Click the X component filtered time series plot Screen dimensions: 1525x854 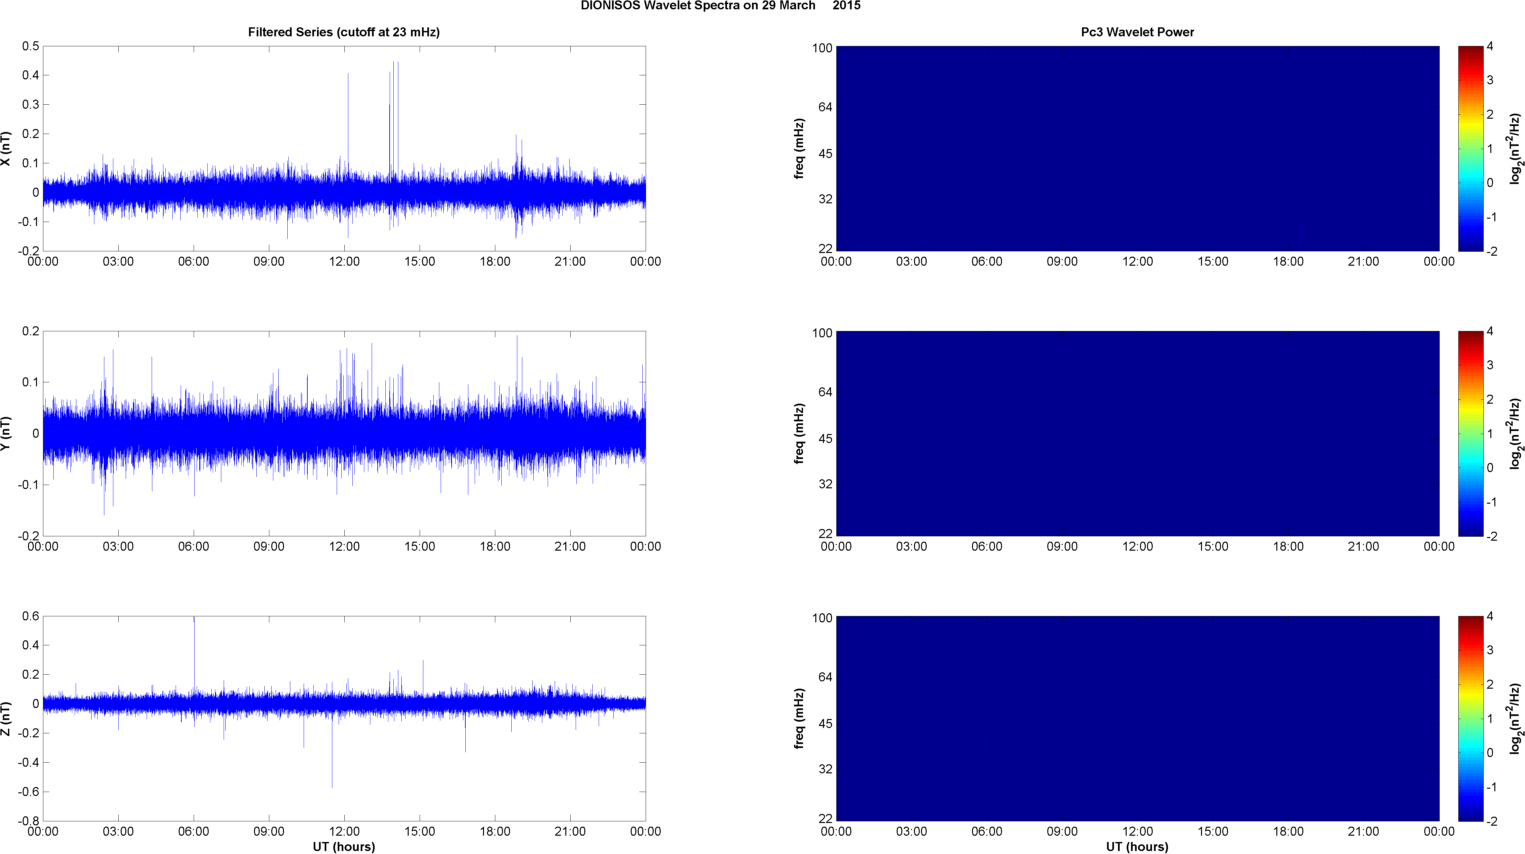(344, 149)
